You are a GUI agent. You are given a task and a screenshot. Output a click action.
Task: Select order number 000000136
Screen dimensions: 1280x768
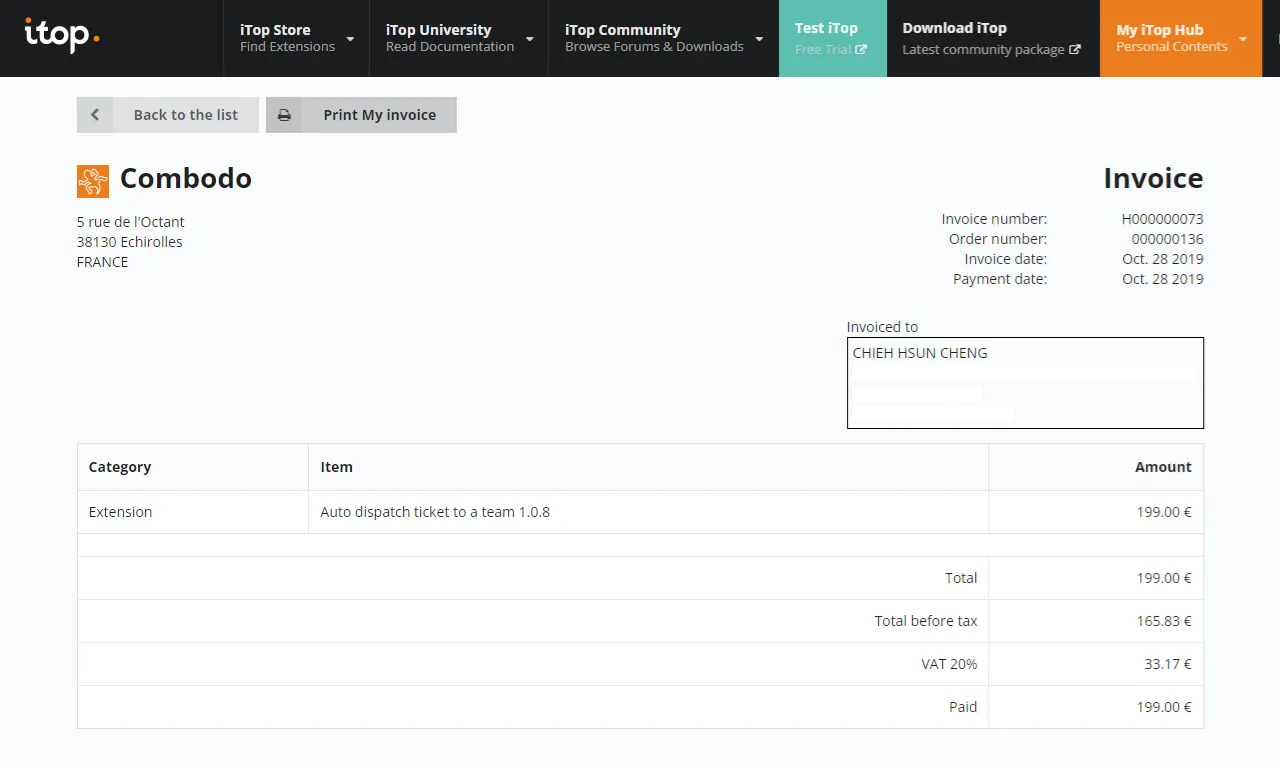tap(1167, 239)
